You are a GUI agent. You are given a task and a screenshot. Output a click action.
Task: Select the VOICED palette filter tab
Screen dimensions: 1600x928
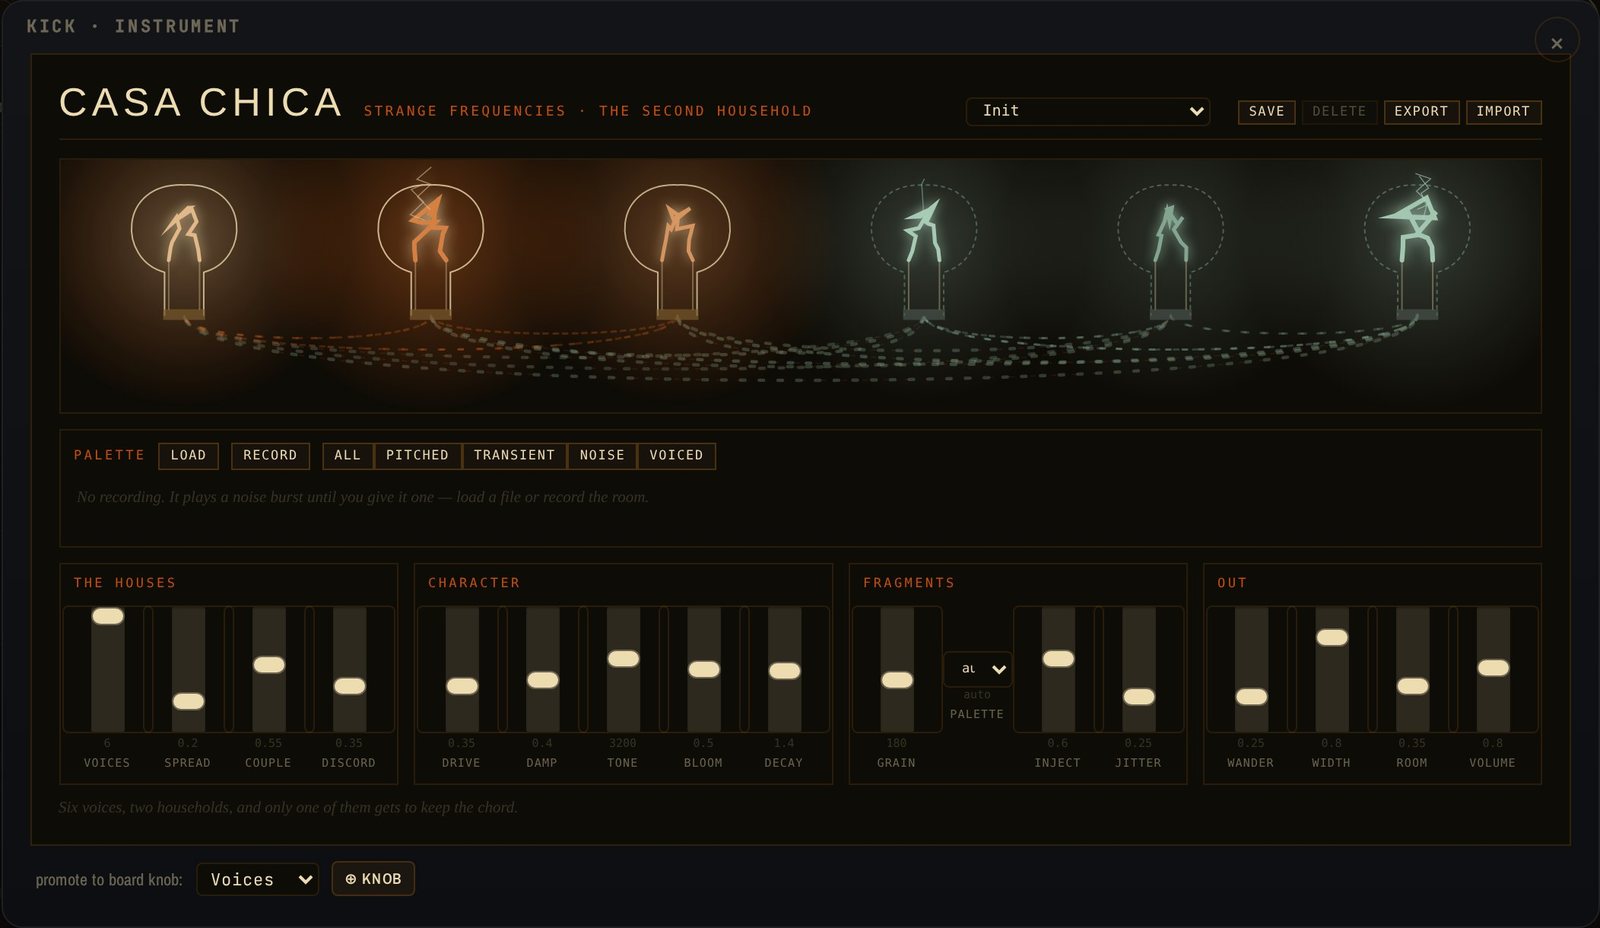click(x=676, y=456)
